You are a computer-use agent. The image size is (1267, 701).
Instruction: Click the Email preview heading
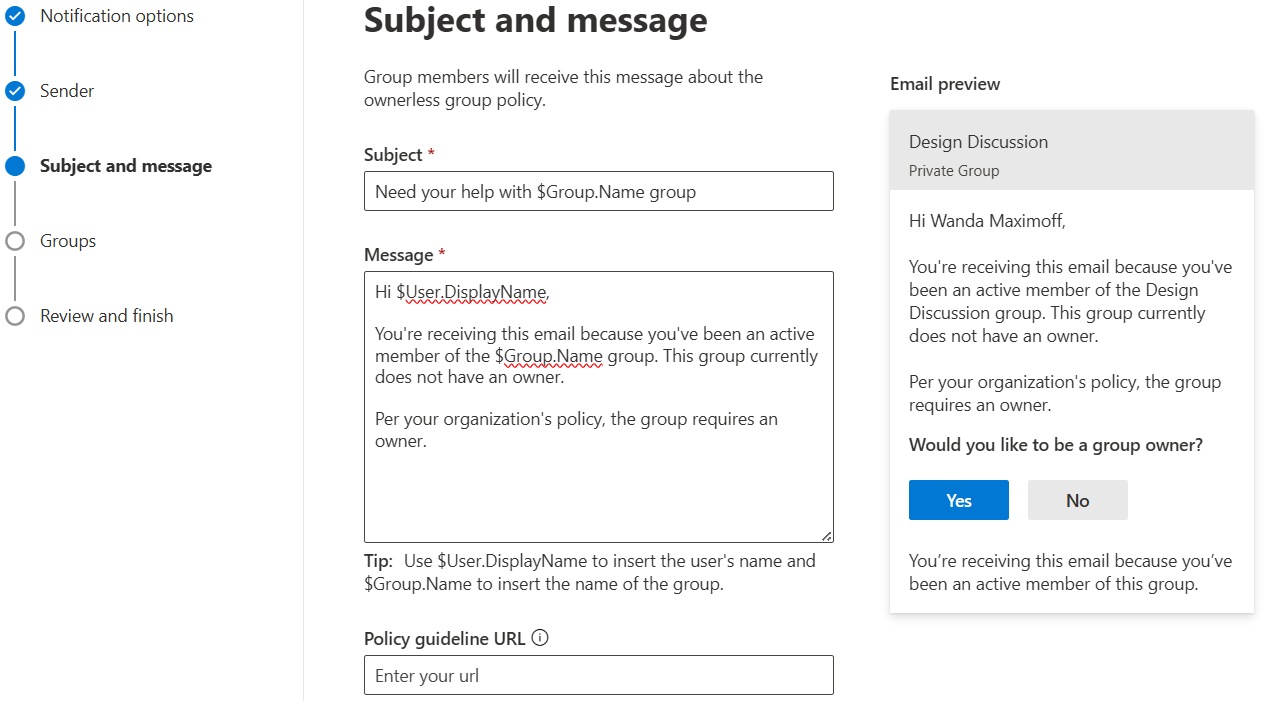click(x=944, y=83)
